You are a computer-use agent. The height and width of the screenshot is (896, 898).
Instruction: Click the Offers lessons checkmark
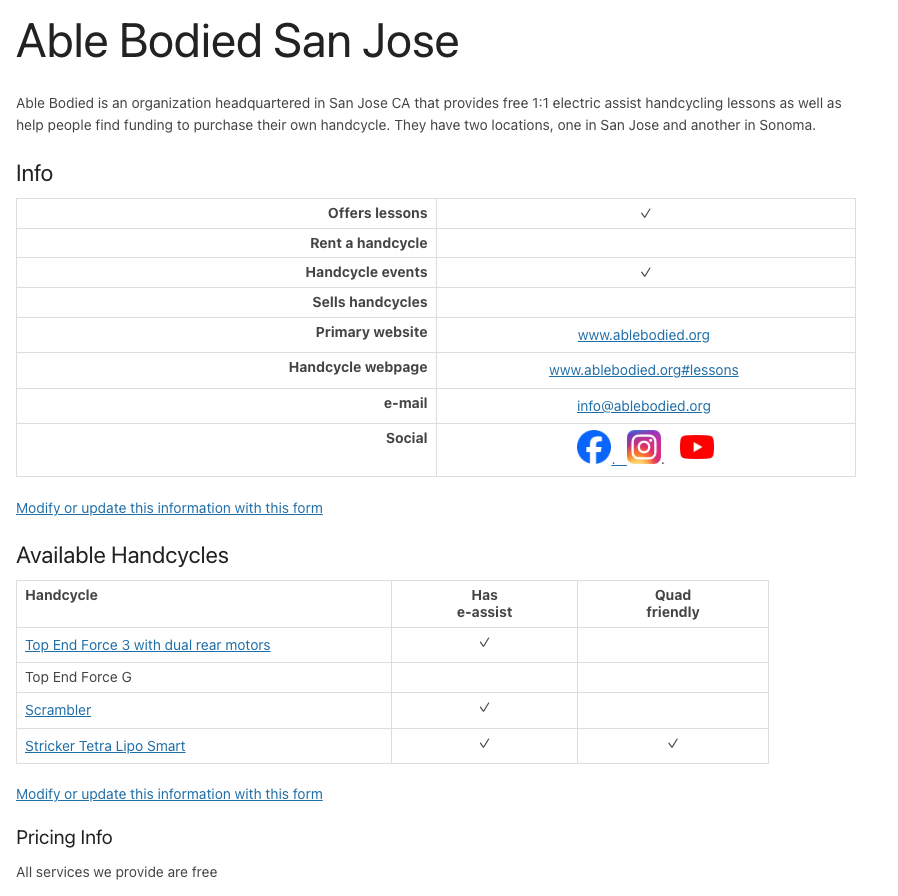(646, 213)
